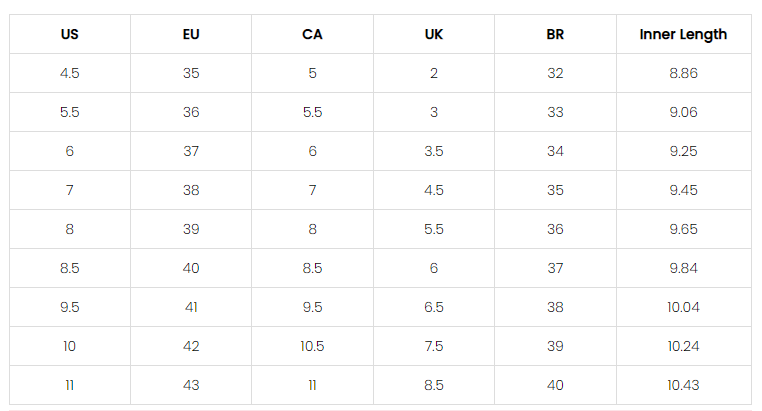The image size is (762, 411).
Task: Click the EU size 43 cell
Action: pyautogui.click(x=191, y=385)
